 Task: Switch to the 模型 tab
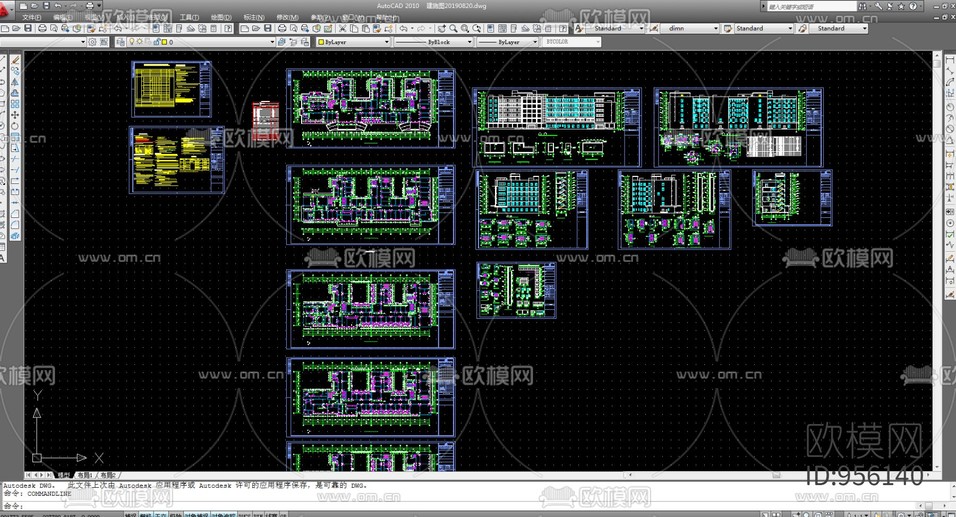[63, 475]
